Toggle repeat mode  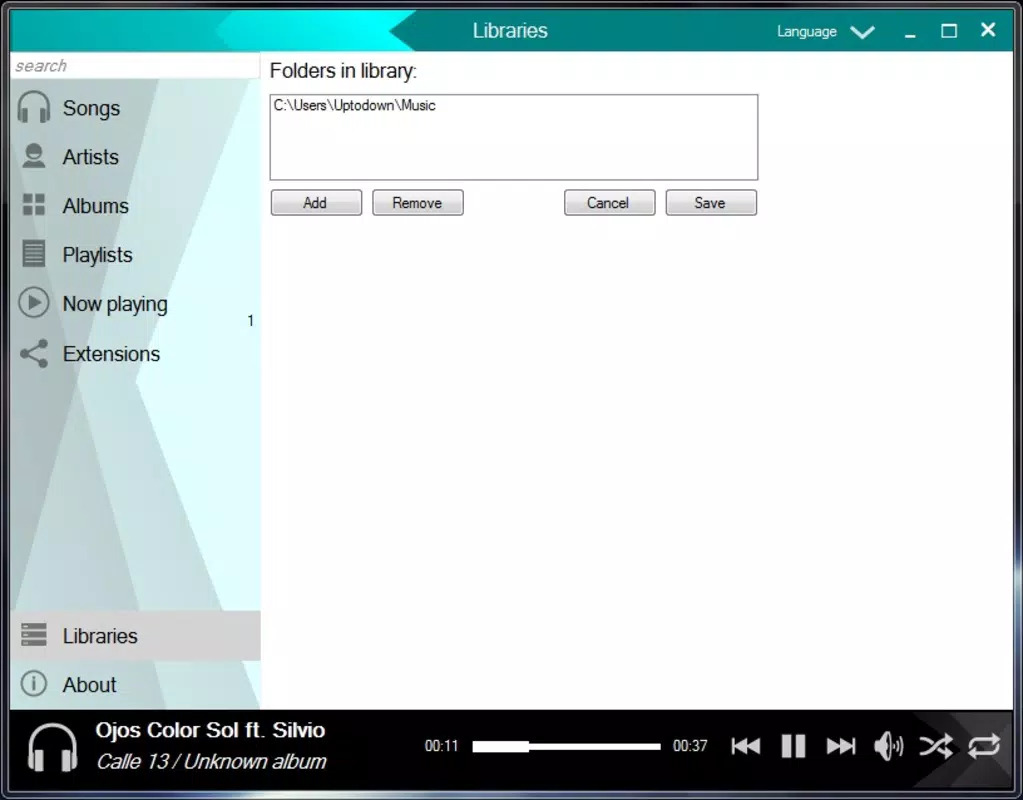click(984, 746)
